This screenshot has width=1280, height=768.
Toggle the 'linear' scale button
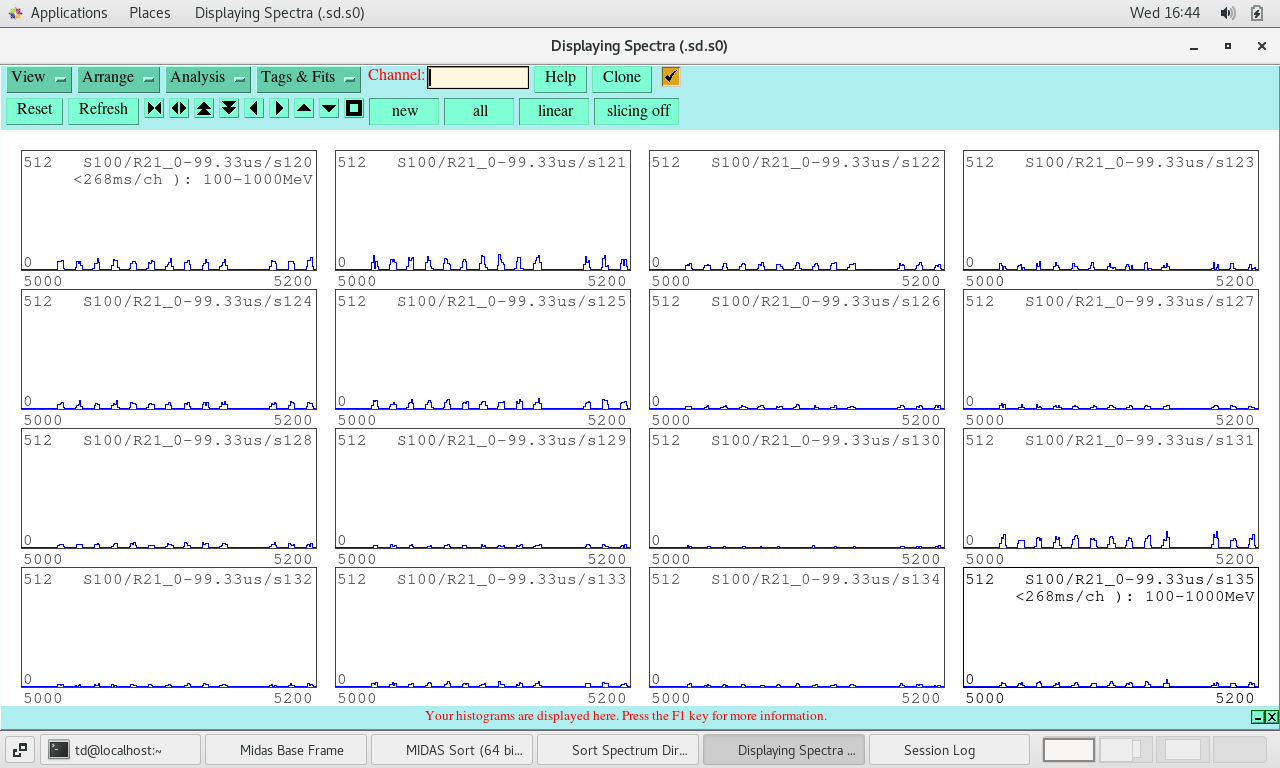[554, 111]
